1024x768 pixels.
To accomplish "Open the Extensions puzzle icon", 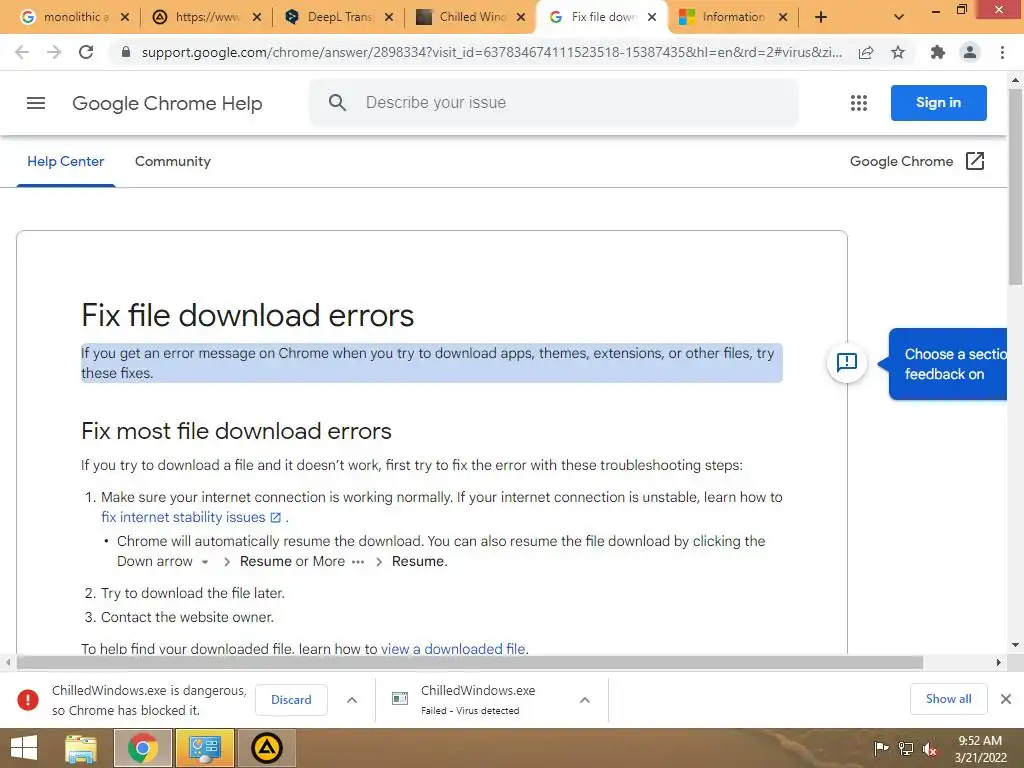I will (938, 52).
